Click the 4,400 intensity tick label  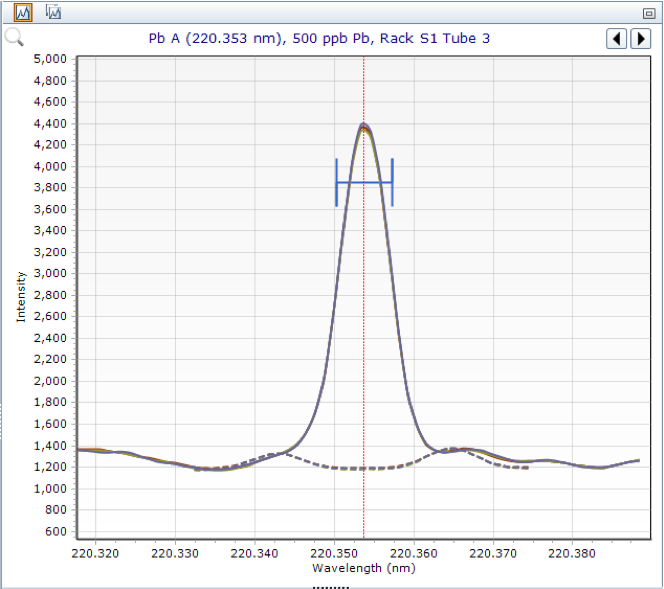(50, 124)
